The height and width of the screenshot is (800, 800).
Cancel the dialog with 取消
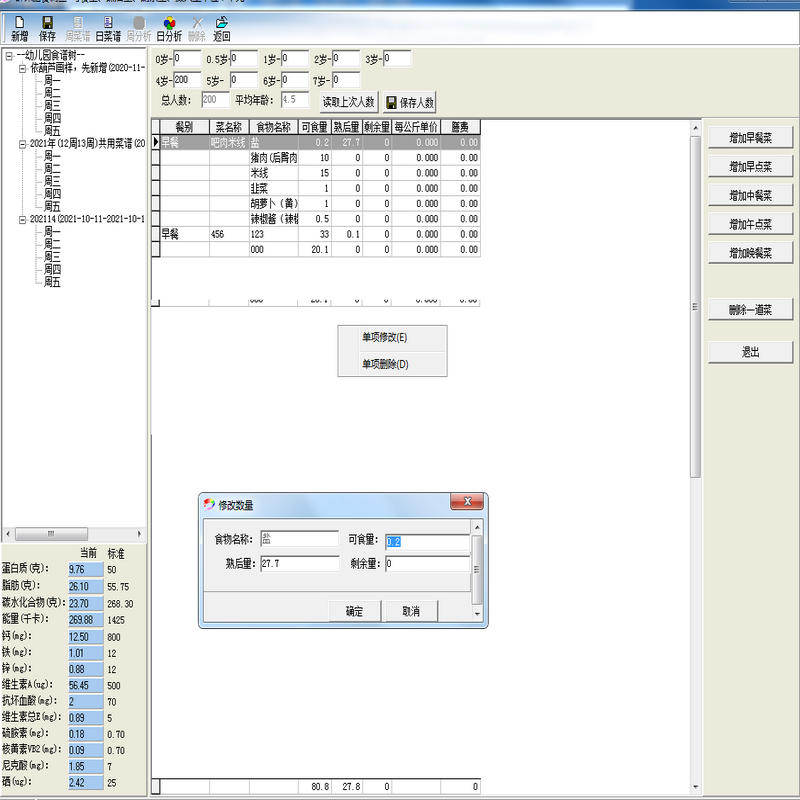(x=411, y=611)
